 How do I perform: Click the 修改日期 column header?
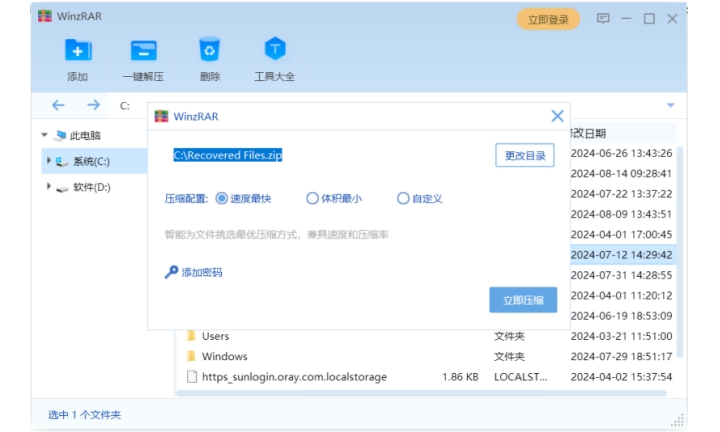click(588, 134)
